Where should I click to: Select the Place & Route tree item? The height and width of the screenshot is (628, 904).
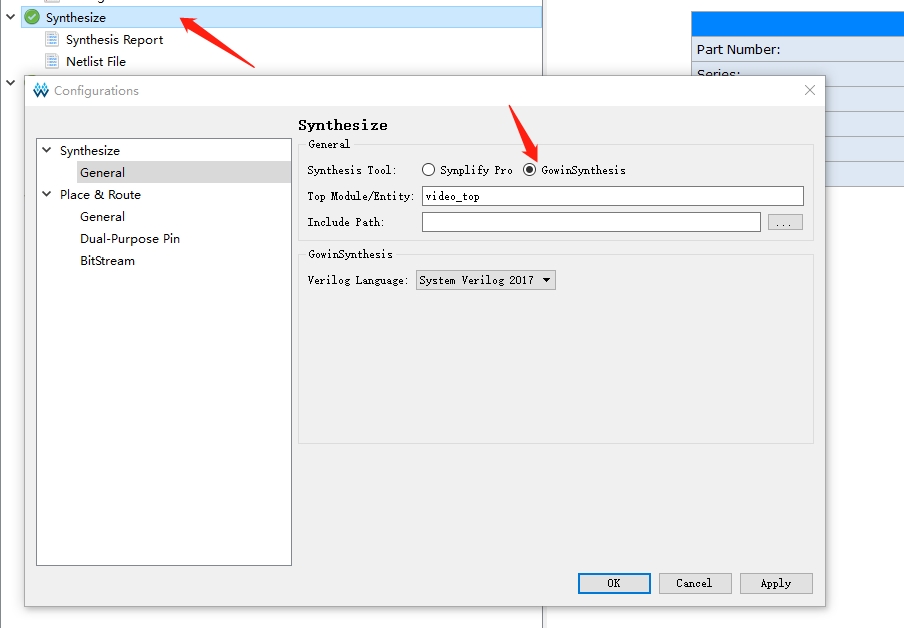coord(100,195)
